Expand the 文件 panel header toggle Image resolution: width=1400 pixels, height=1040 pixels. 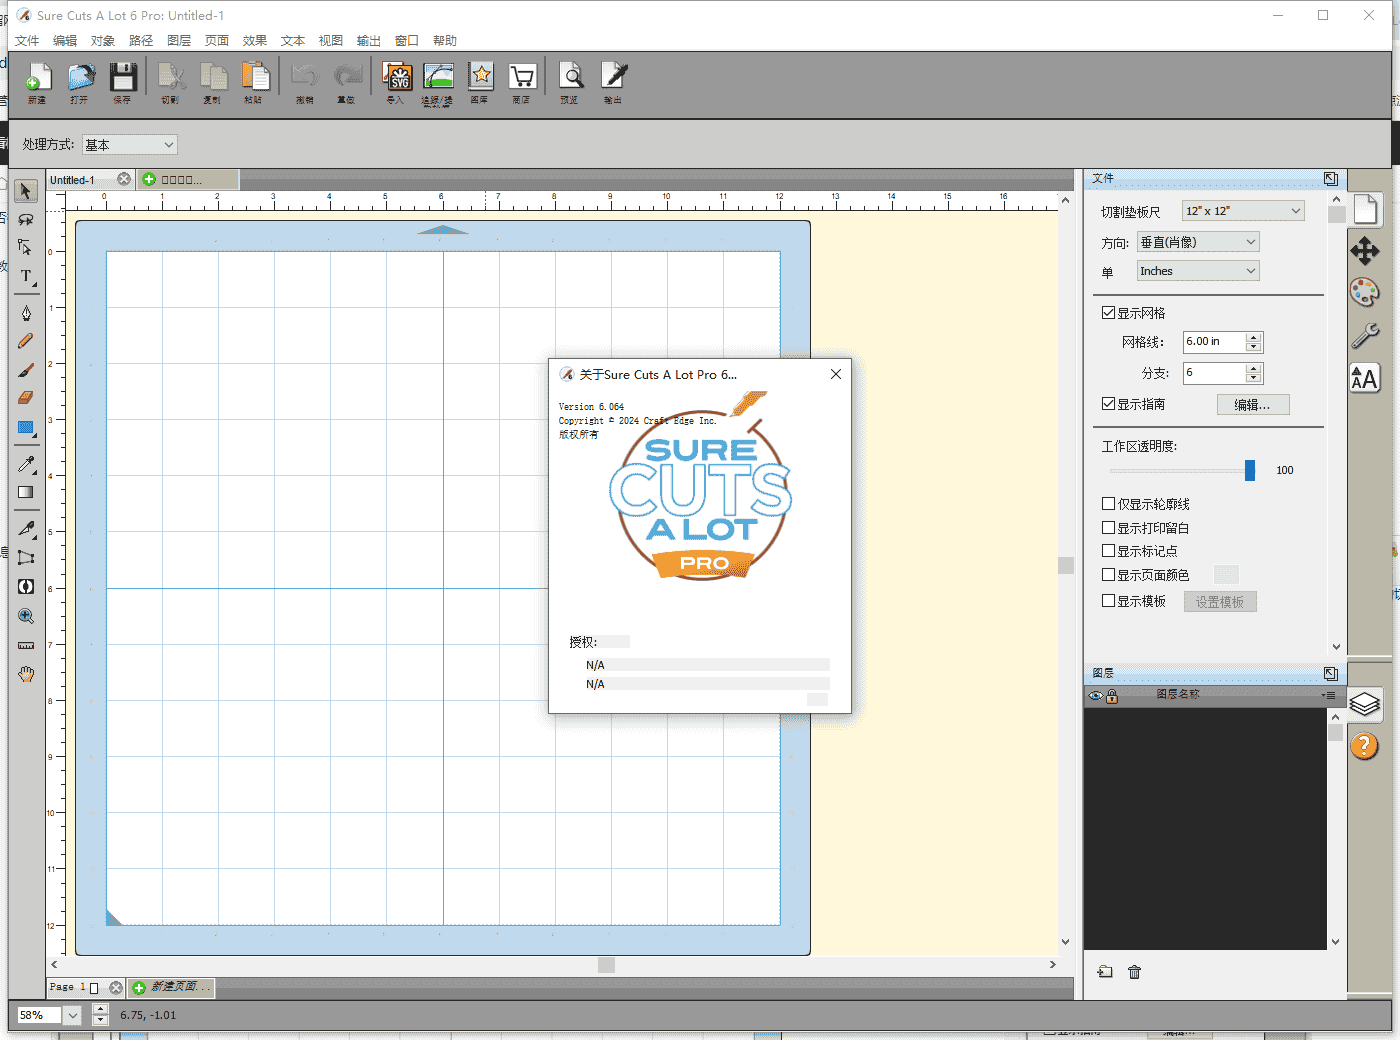1330,178
